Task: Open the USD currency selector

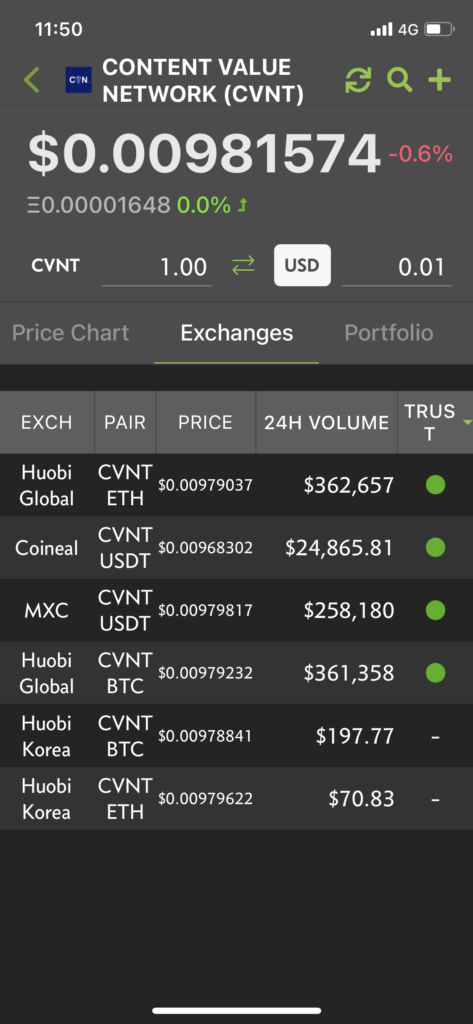Action: pyautogui.click(x=302, y=265)
